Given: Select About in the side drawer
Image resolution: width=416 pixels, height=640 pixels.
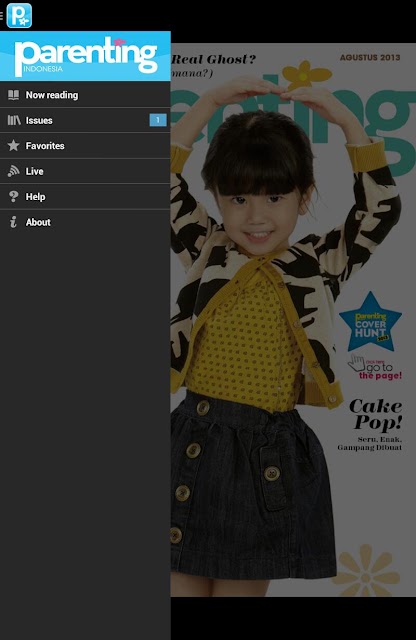Looking at the screenshot, I should point(85,222).
